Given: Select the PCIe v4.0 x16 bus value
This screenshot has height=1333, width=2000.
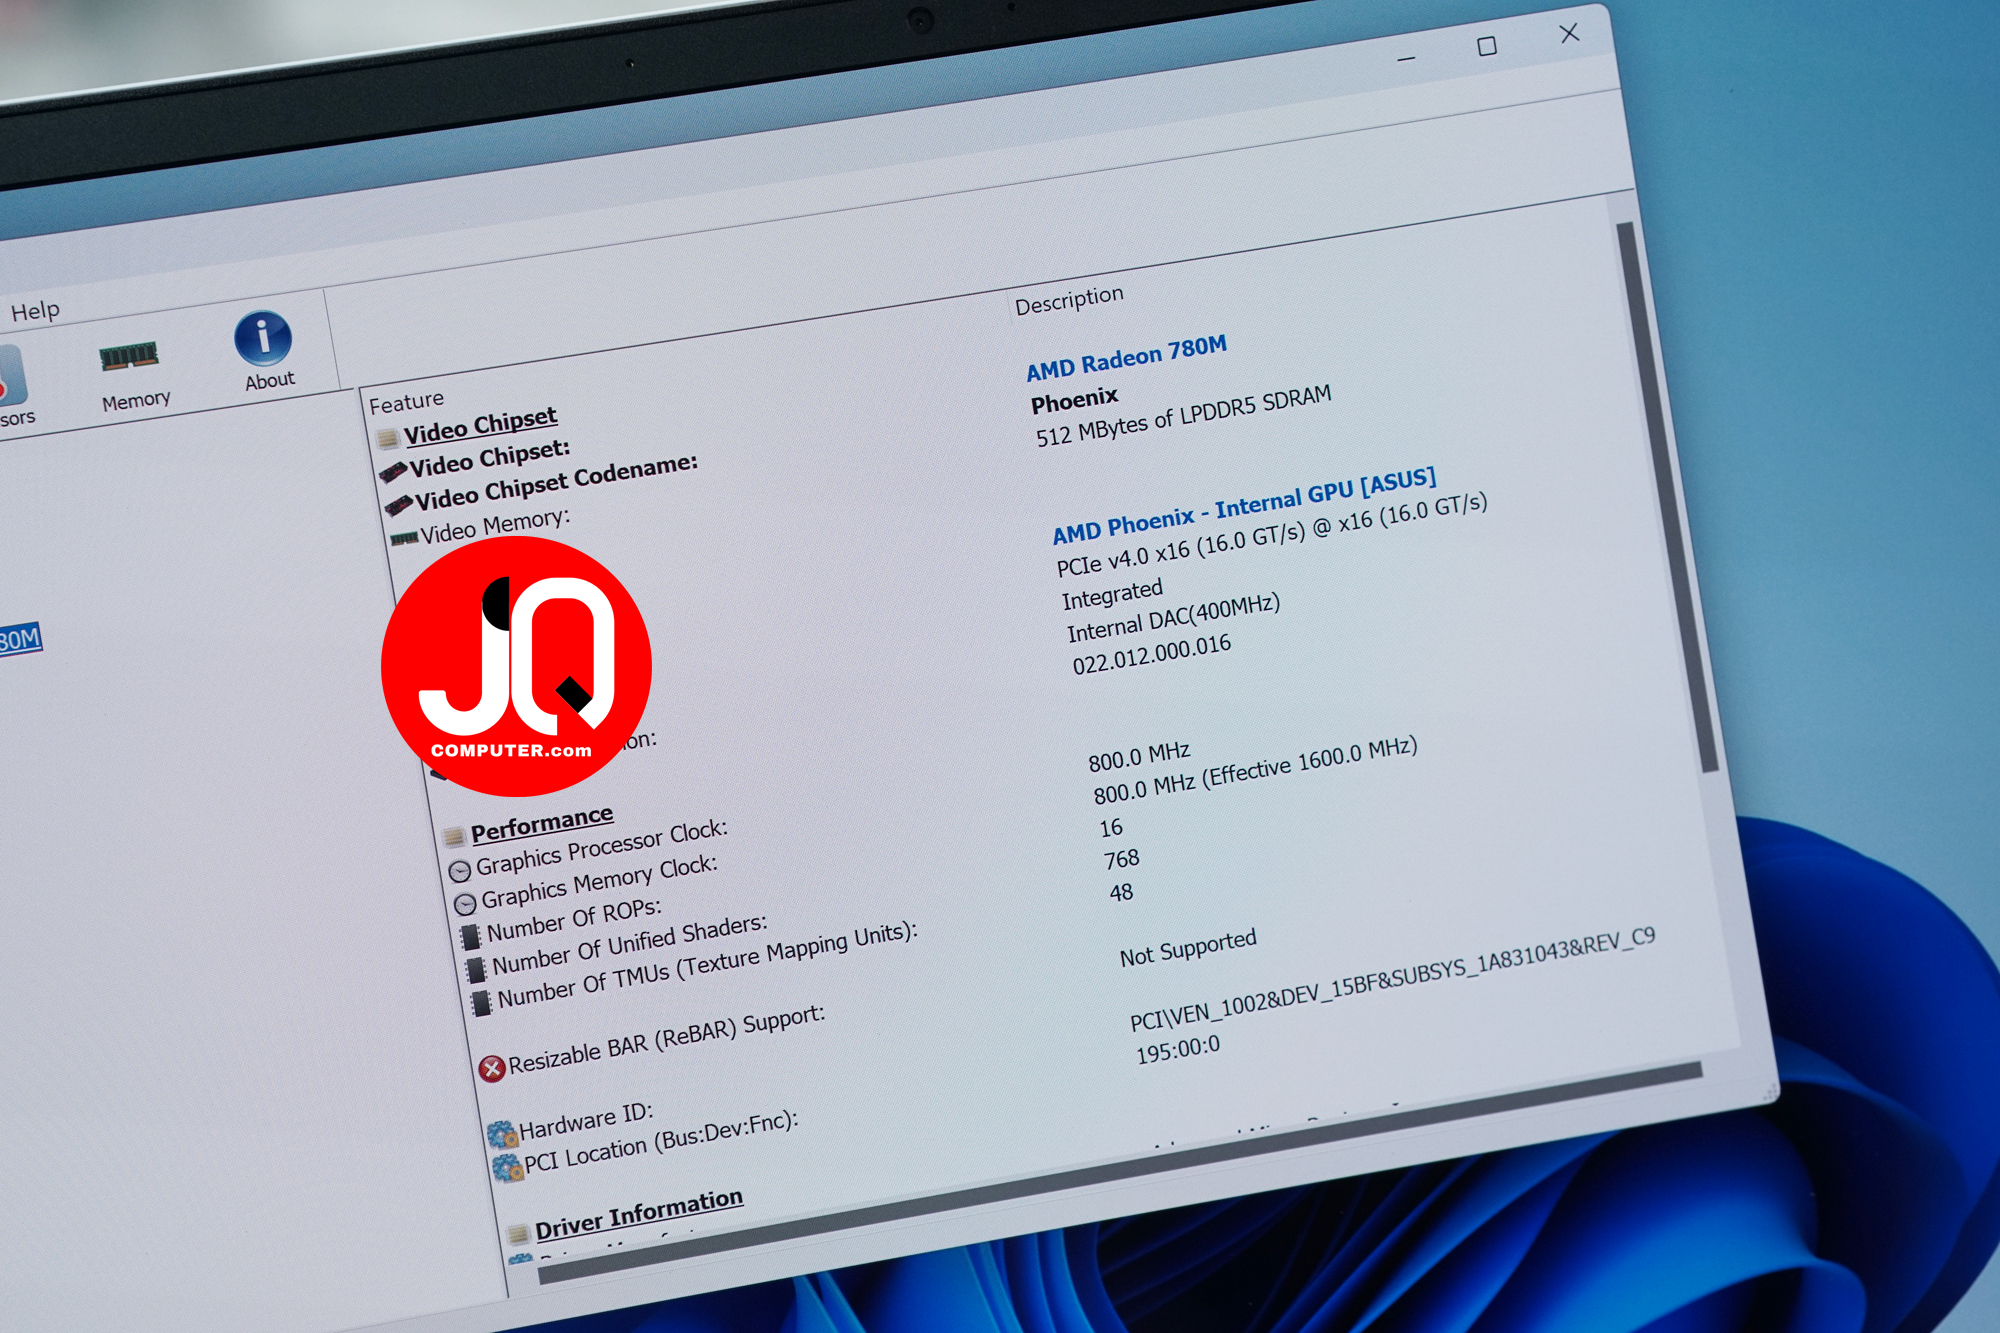Looking at the screenshot, I should [x=1272, y=534].
